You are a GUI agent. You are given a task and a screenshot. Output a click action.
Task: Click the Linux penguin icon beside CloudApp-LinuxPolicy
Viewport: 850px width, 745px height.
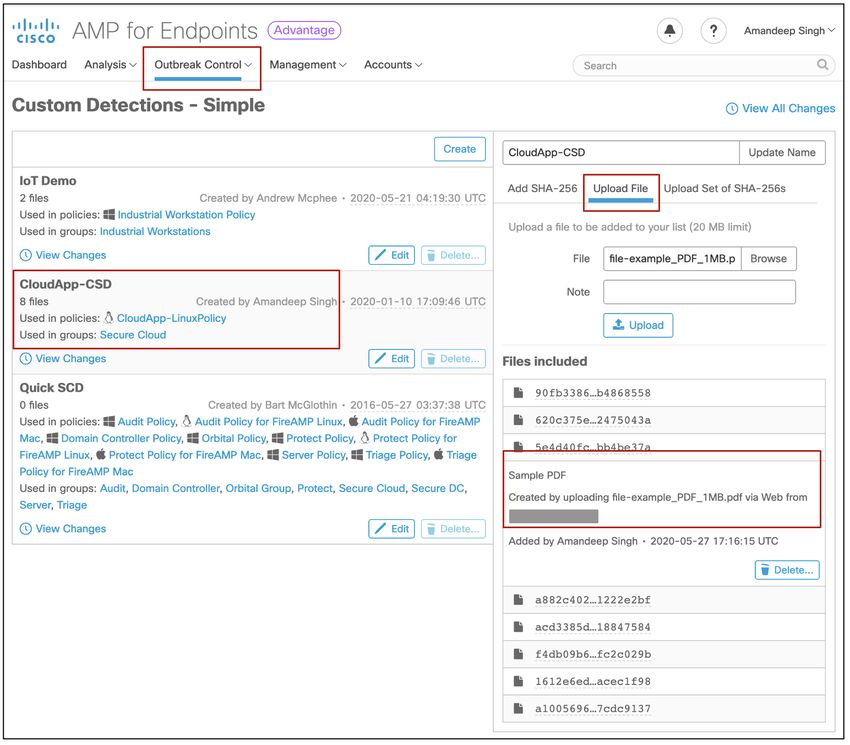point(108,317)
